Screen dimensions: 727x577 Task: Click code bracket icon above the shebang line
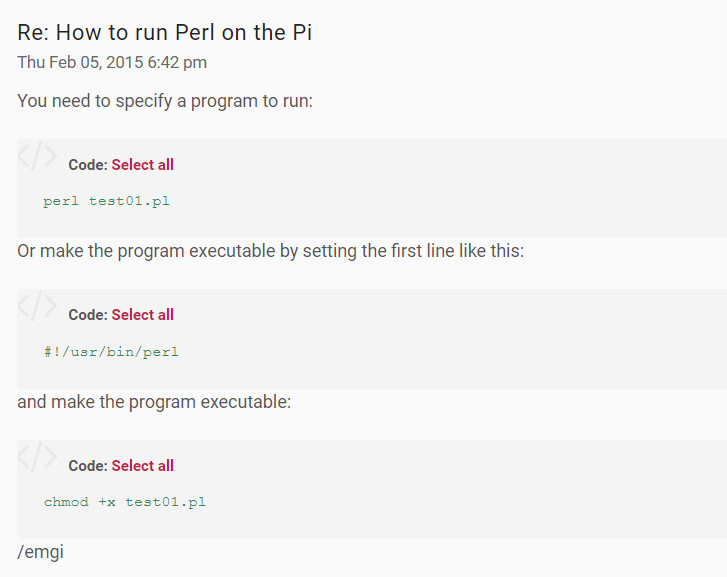[37, 306]
